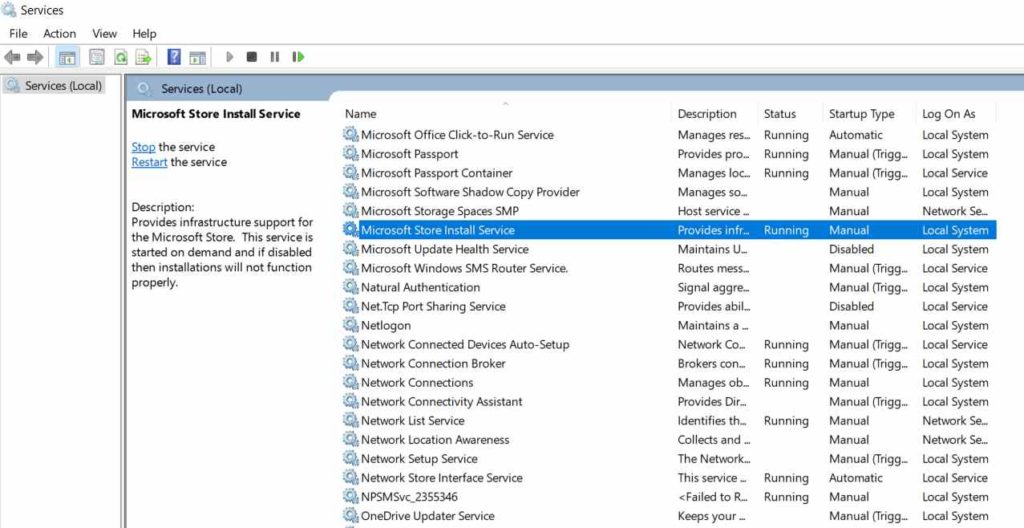Click the Export List toolbar icon
The height and width of the screenshot is (528, 1024).
(x=144, y=58)
